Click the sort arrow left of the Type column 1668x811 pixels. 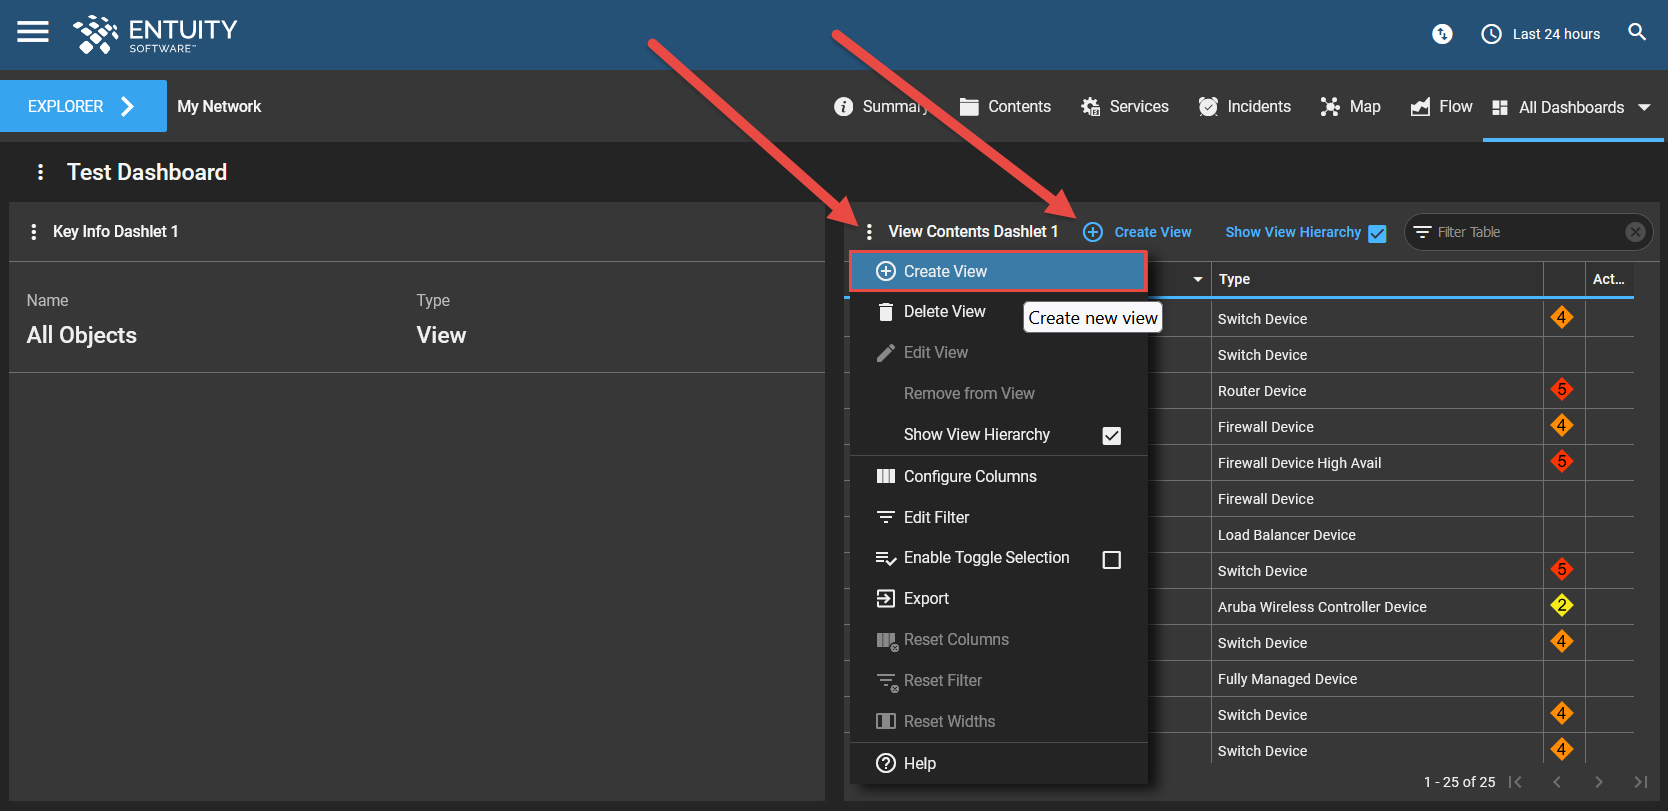point(1197,280)
